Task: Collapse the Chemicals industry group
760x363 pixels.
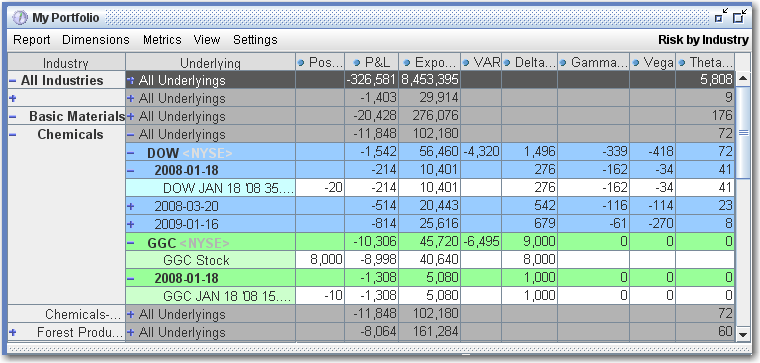Action: (13, 135)
